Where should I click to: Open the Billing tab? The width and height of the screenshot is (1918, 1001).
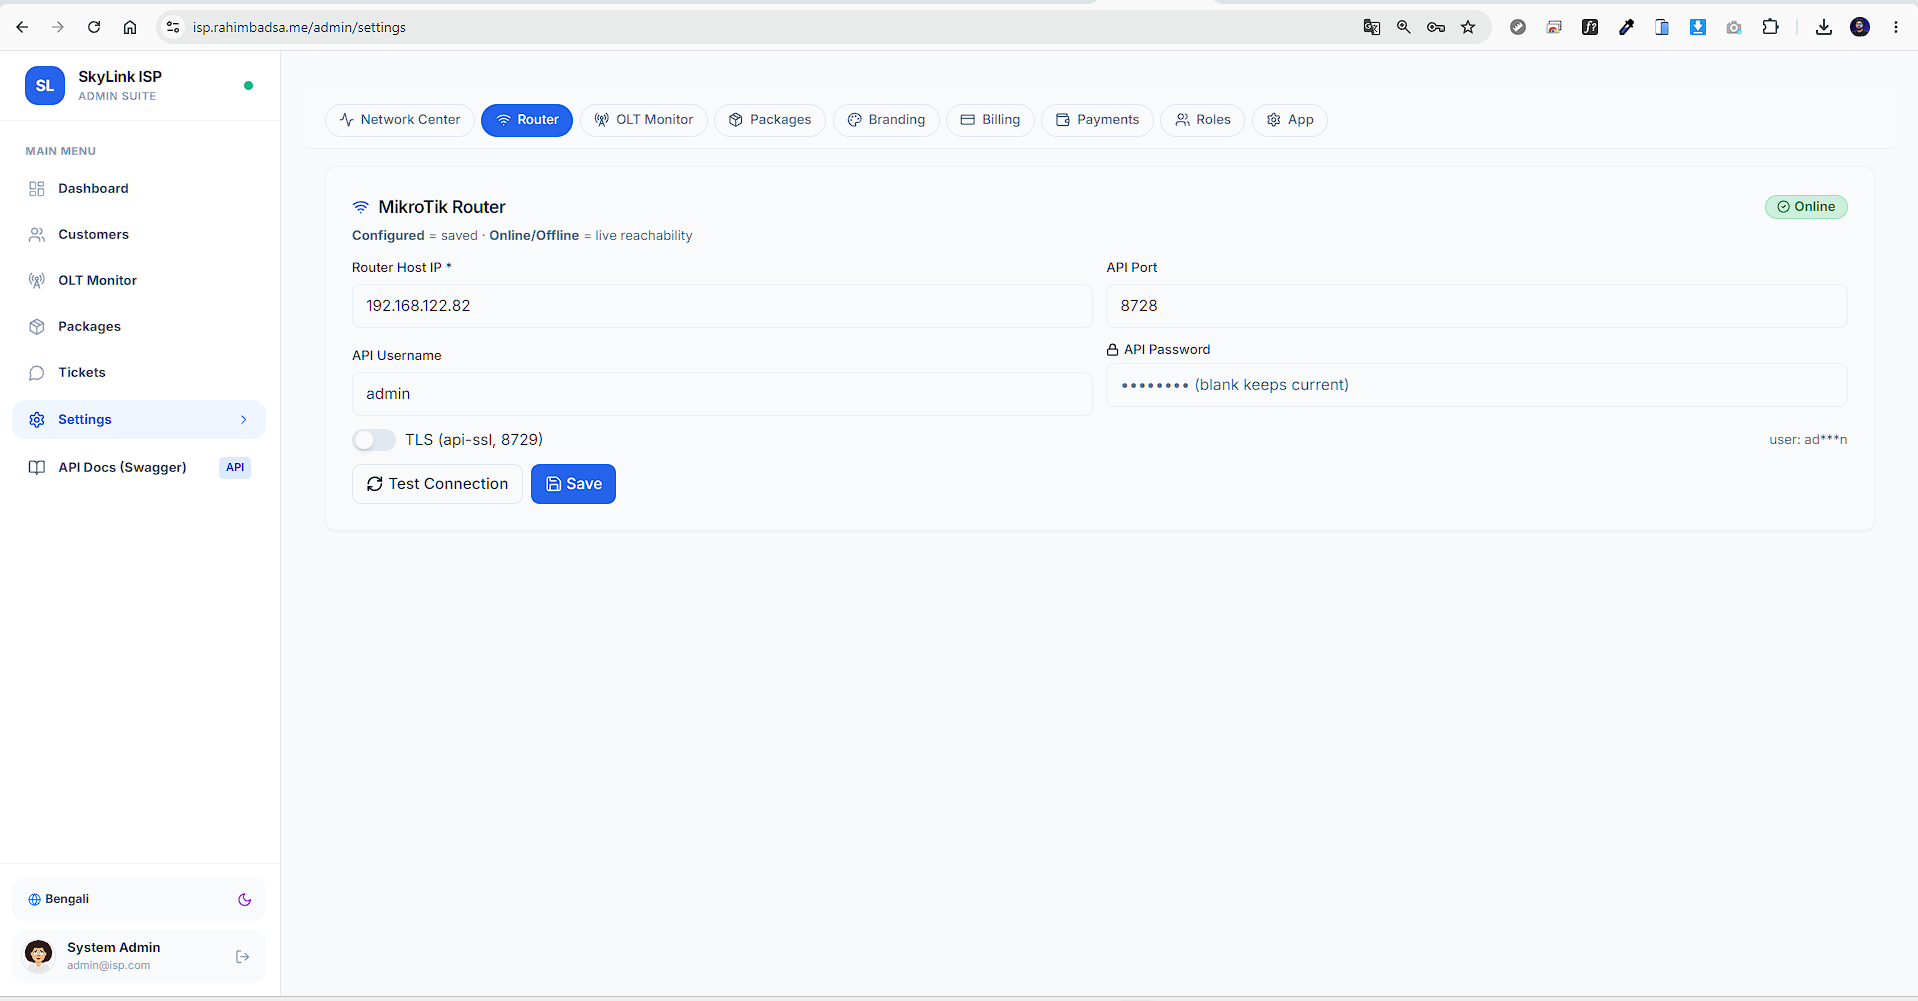pos(990,120)
